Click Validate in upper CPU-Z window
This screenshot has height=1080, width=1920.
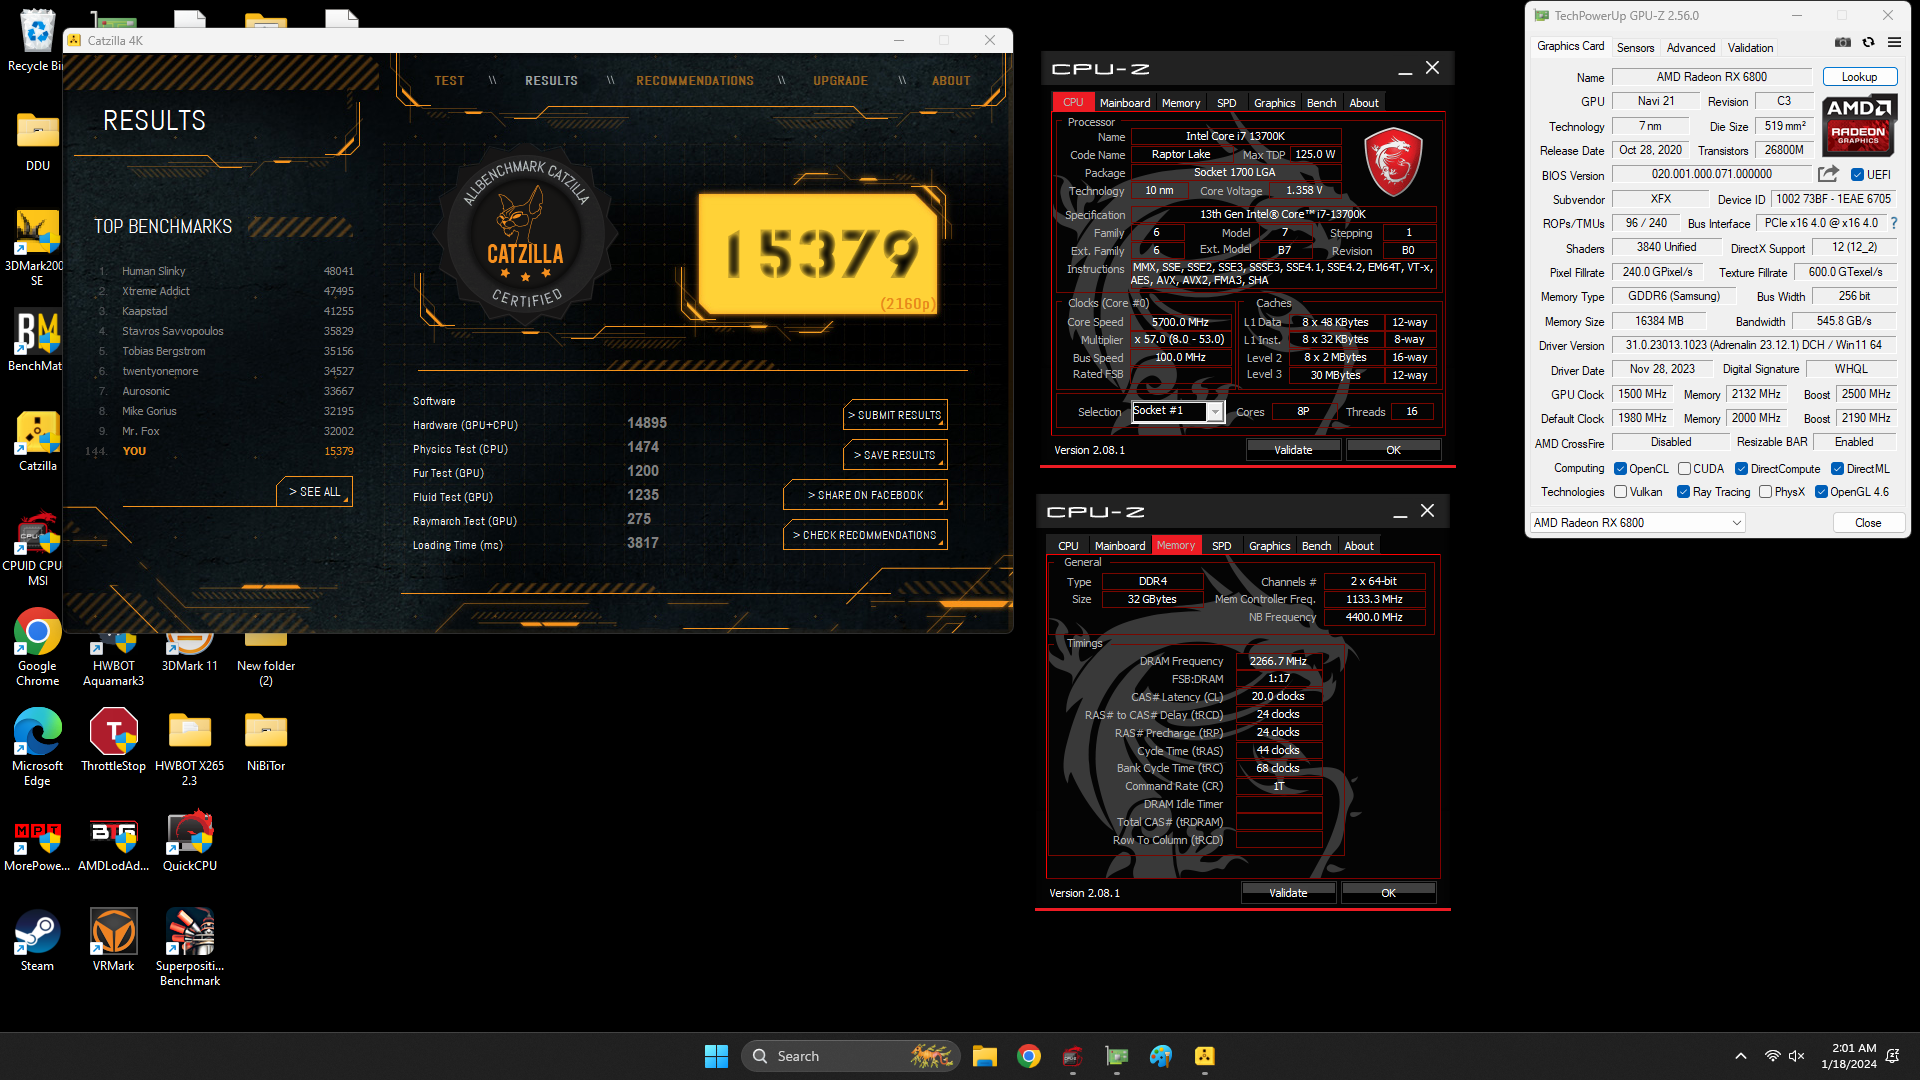[1293, 450]
